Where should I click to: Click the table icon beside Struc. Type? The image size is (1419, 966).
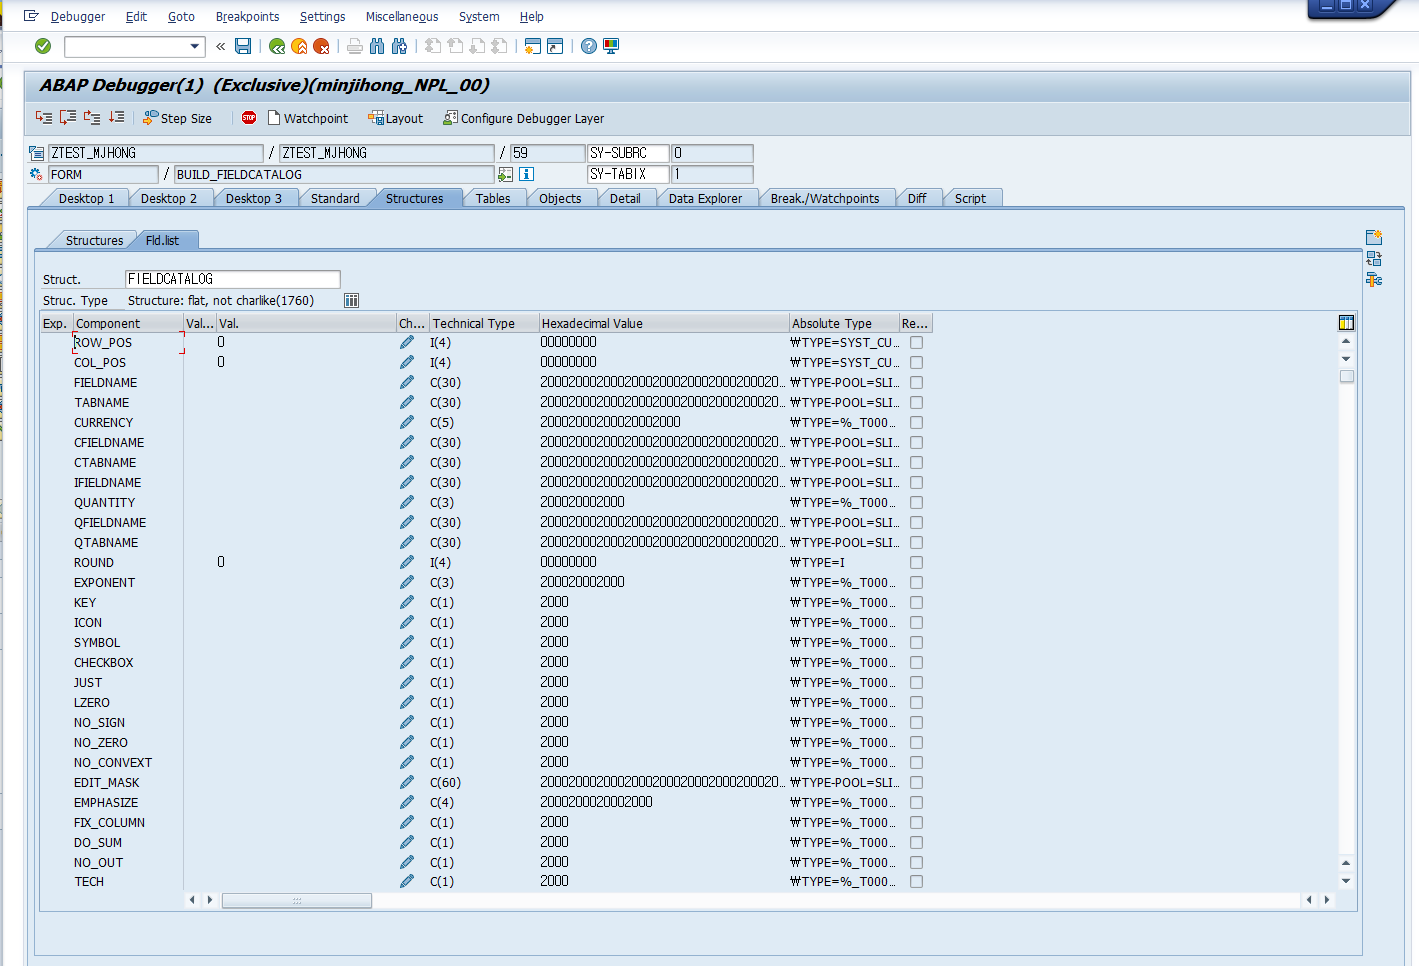pyautogui.click(x=351, y=300)
